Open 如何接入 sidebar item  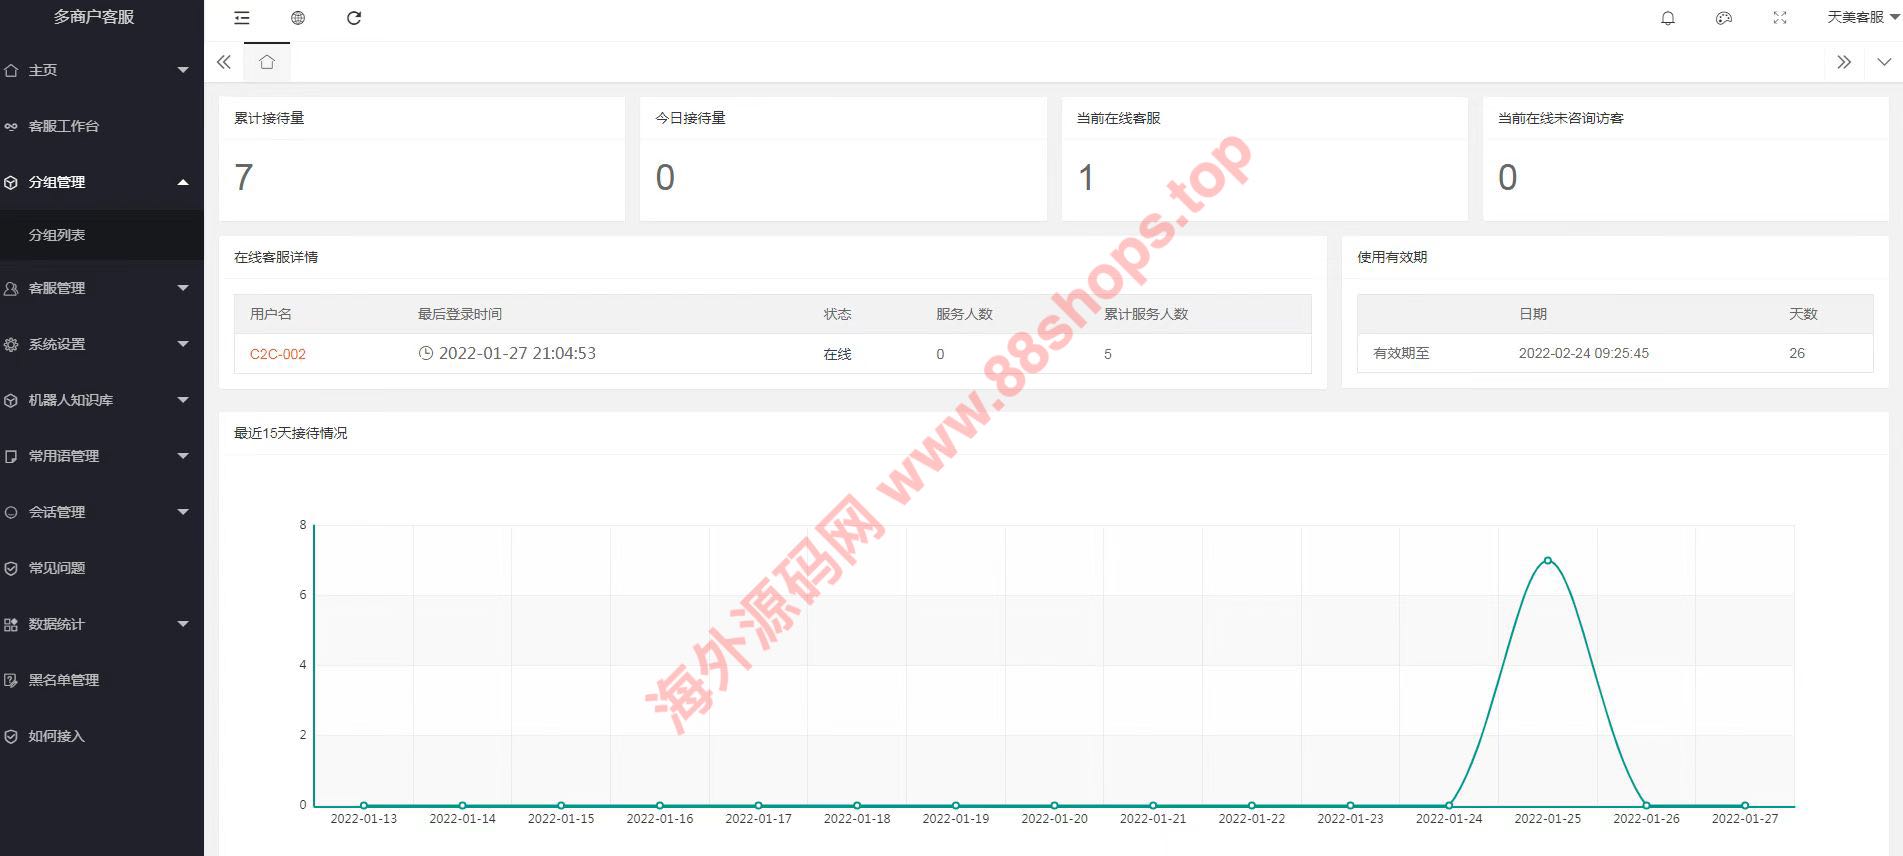point(56,736)
